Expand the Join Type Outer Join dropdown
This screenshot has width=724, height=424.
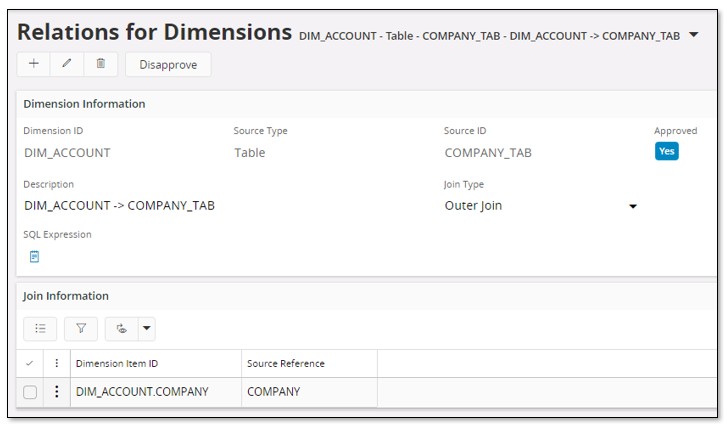633,206
